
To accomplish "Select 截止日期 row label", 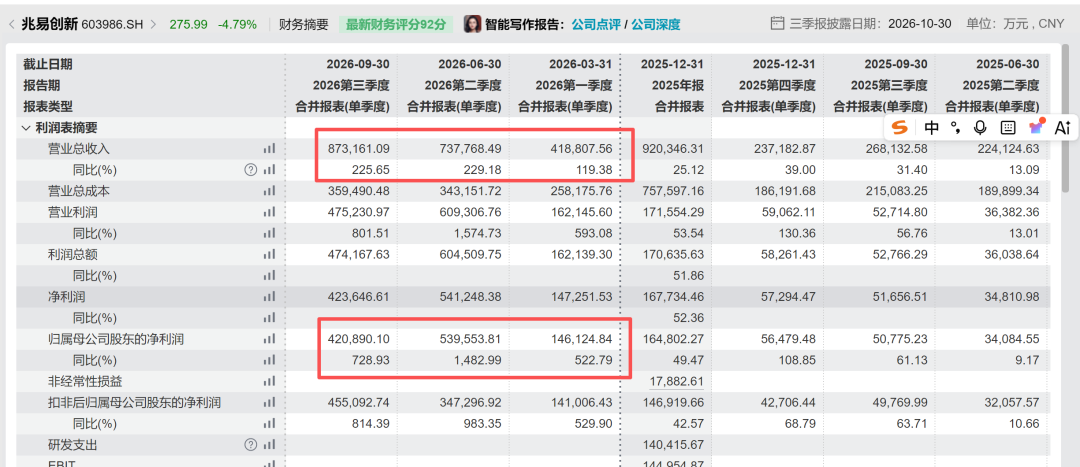I will [48, 64].
